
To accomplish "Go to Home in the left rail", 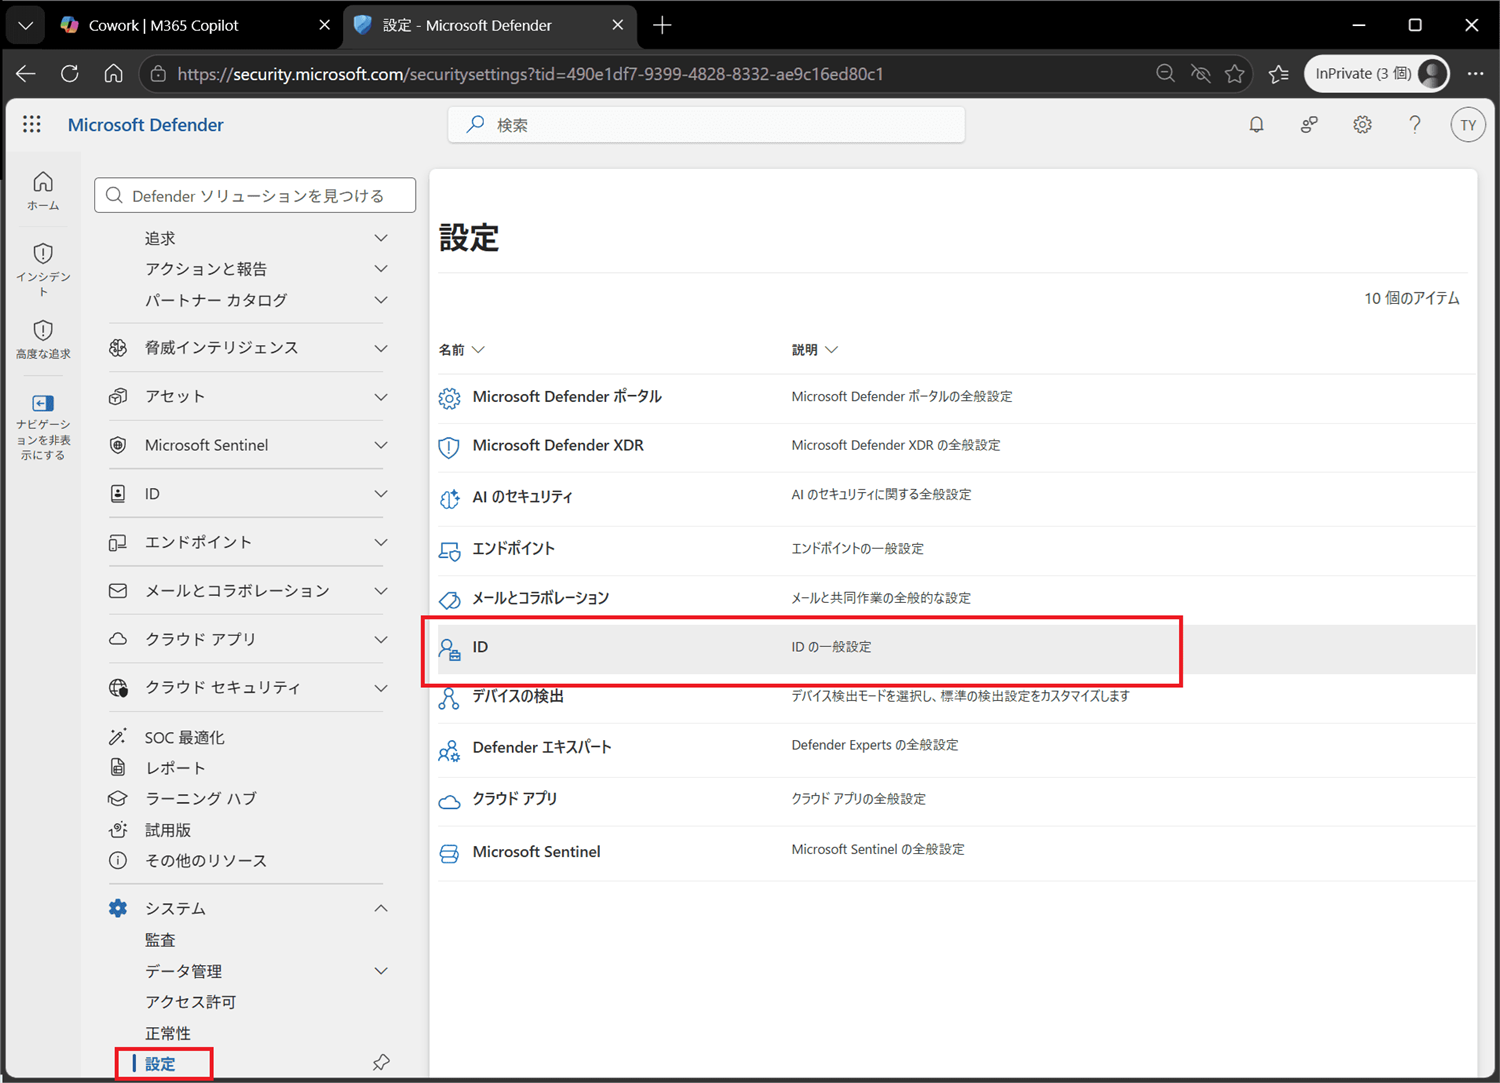I will pos(43,190).
